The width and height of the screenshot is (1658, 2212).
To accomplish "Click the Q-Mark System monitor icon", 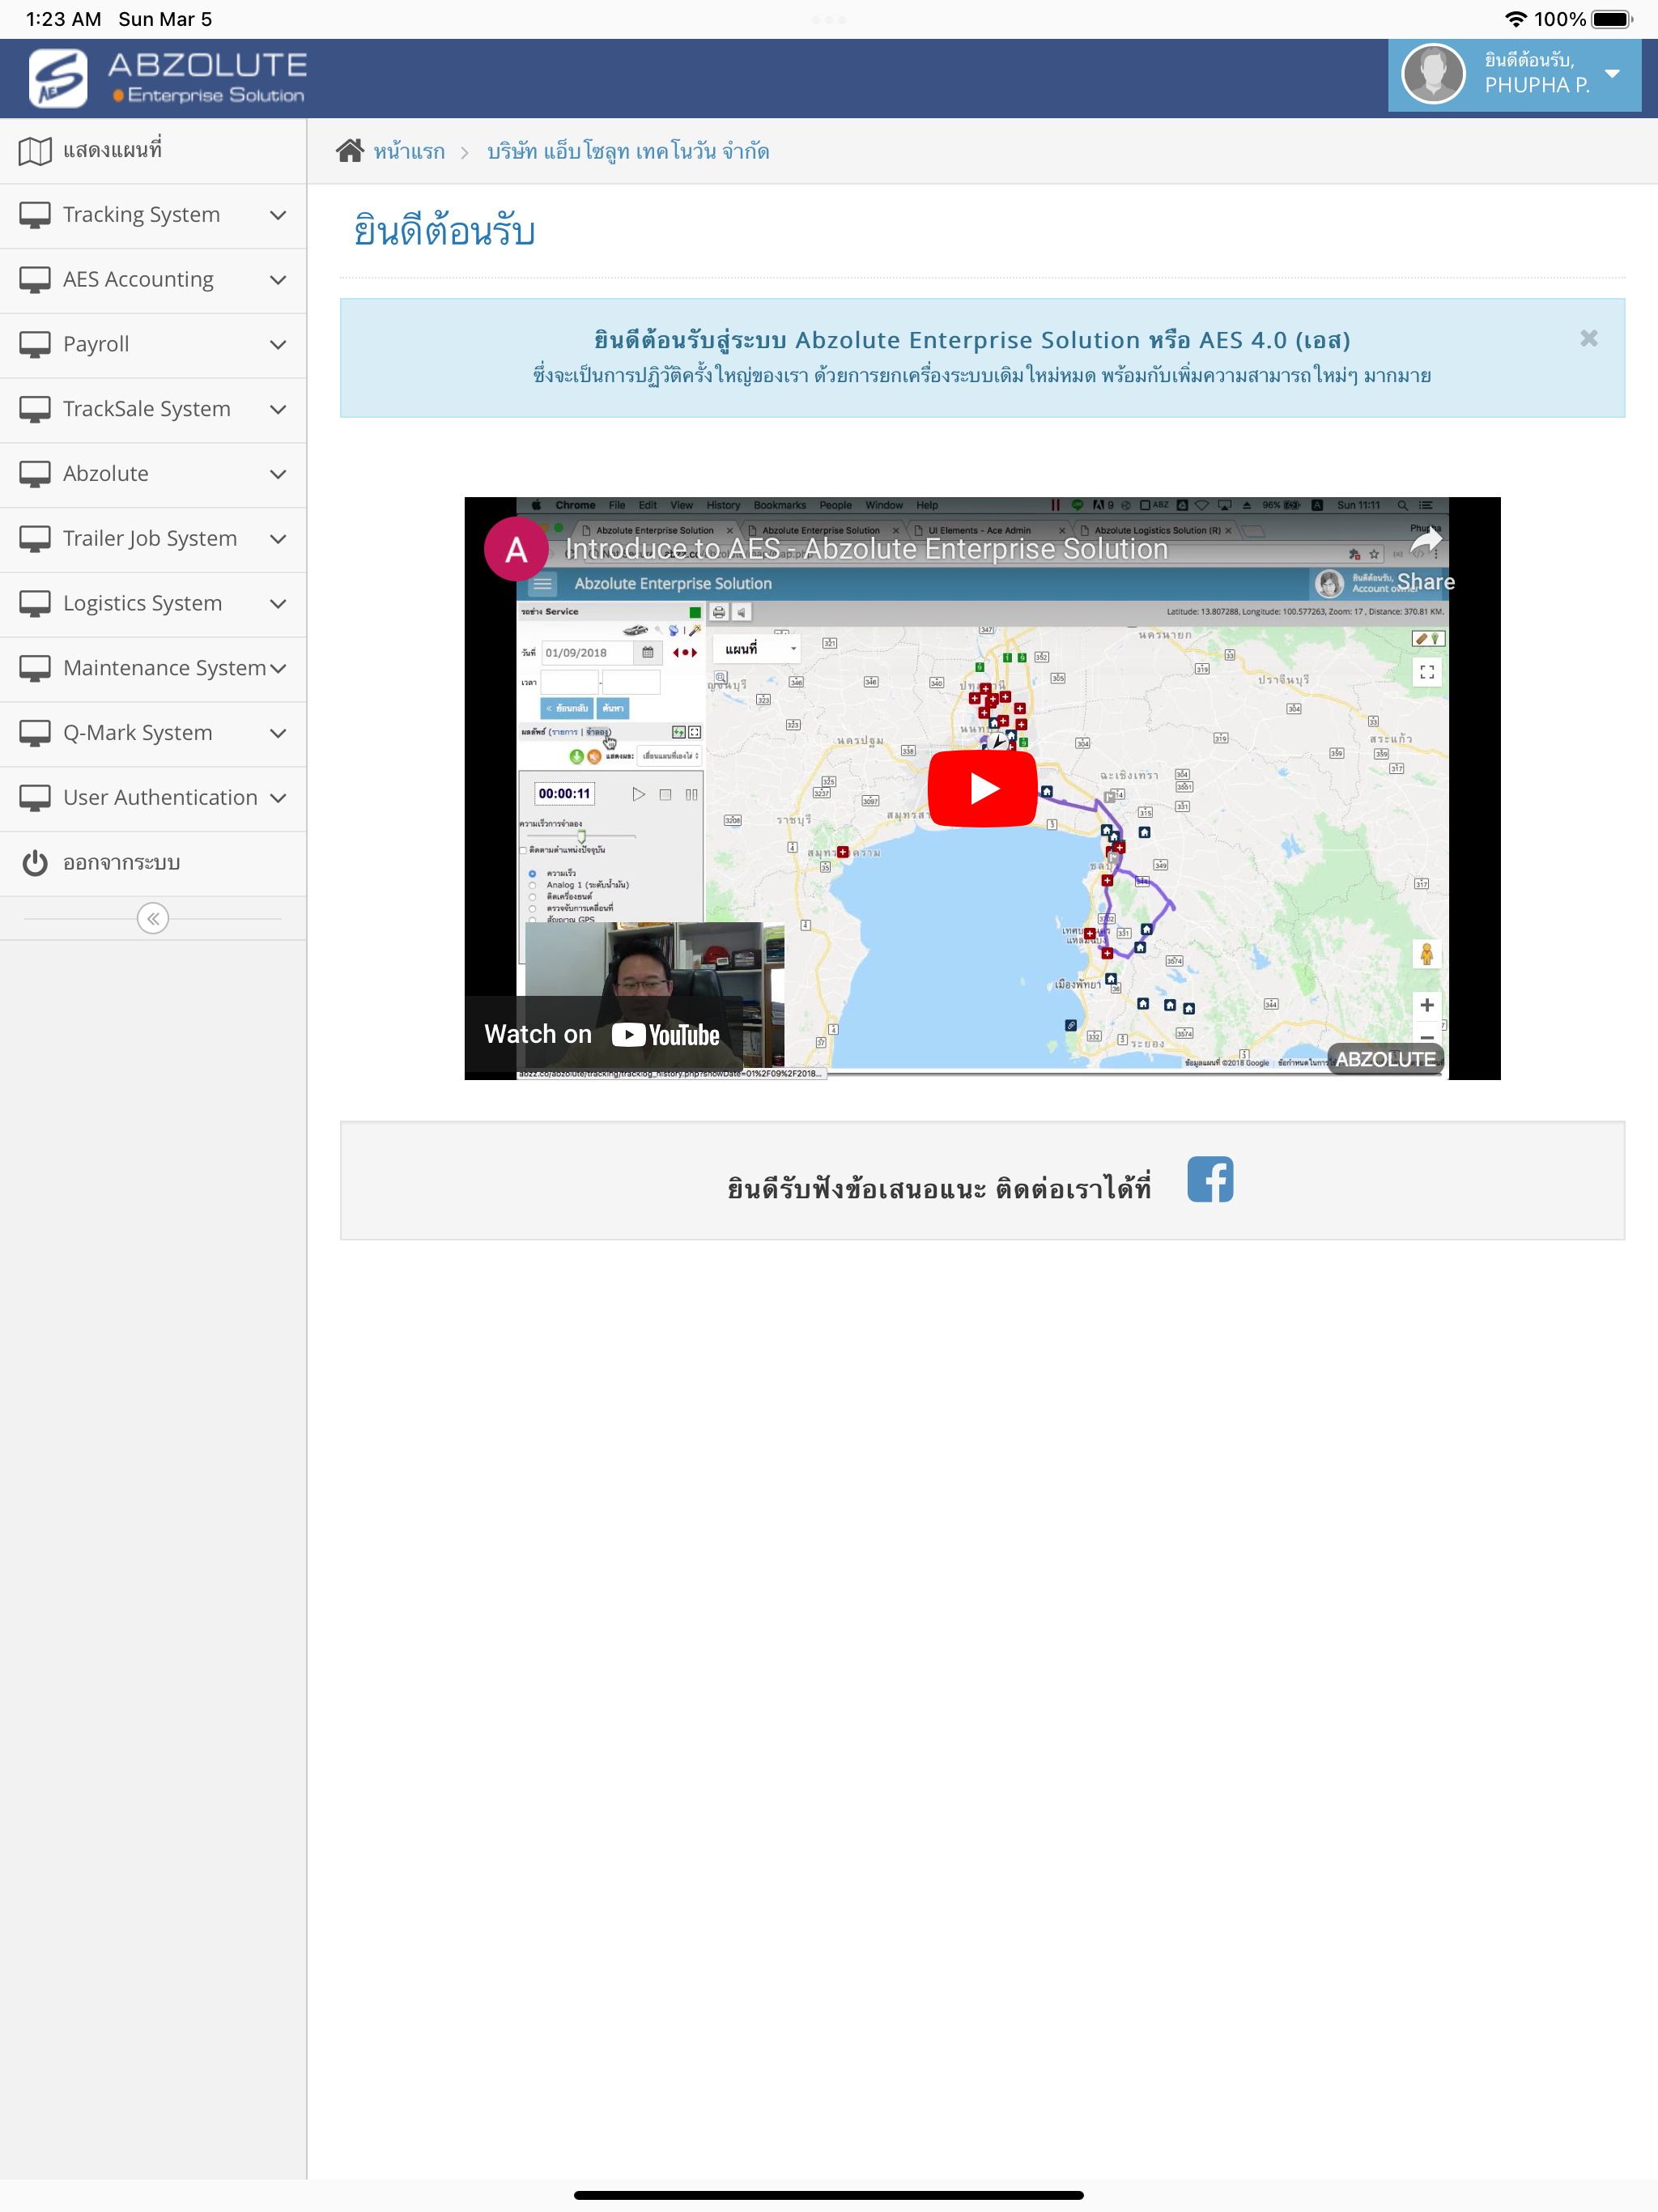I will pos(35,733).
